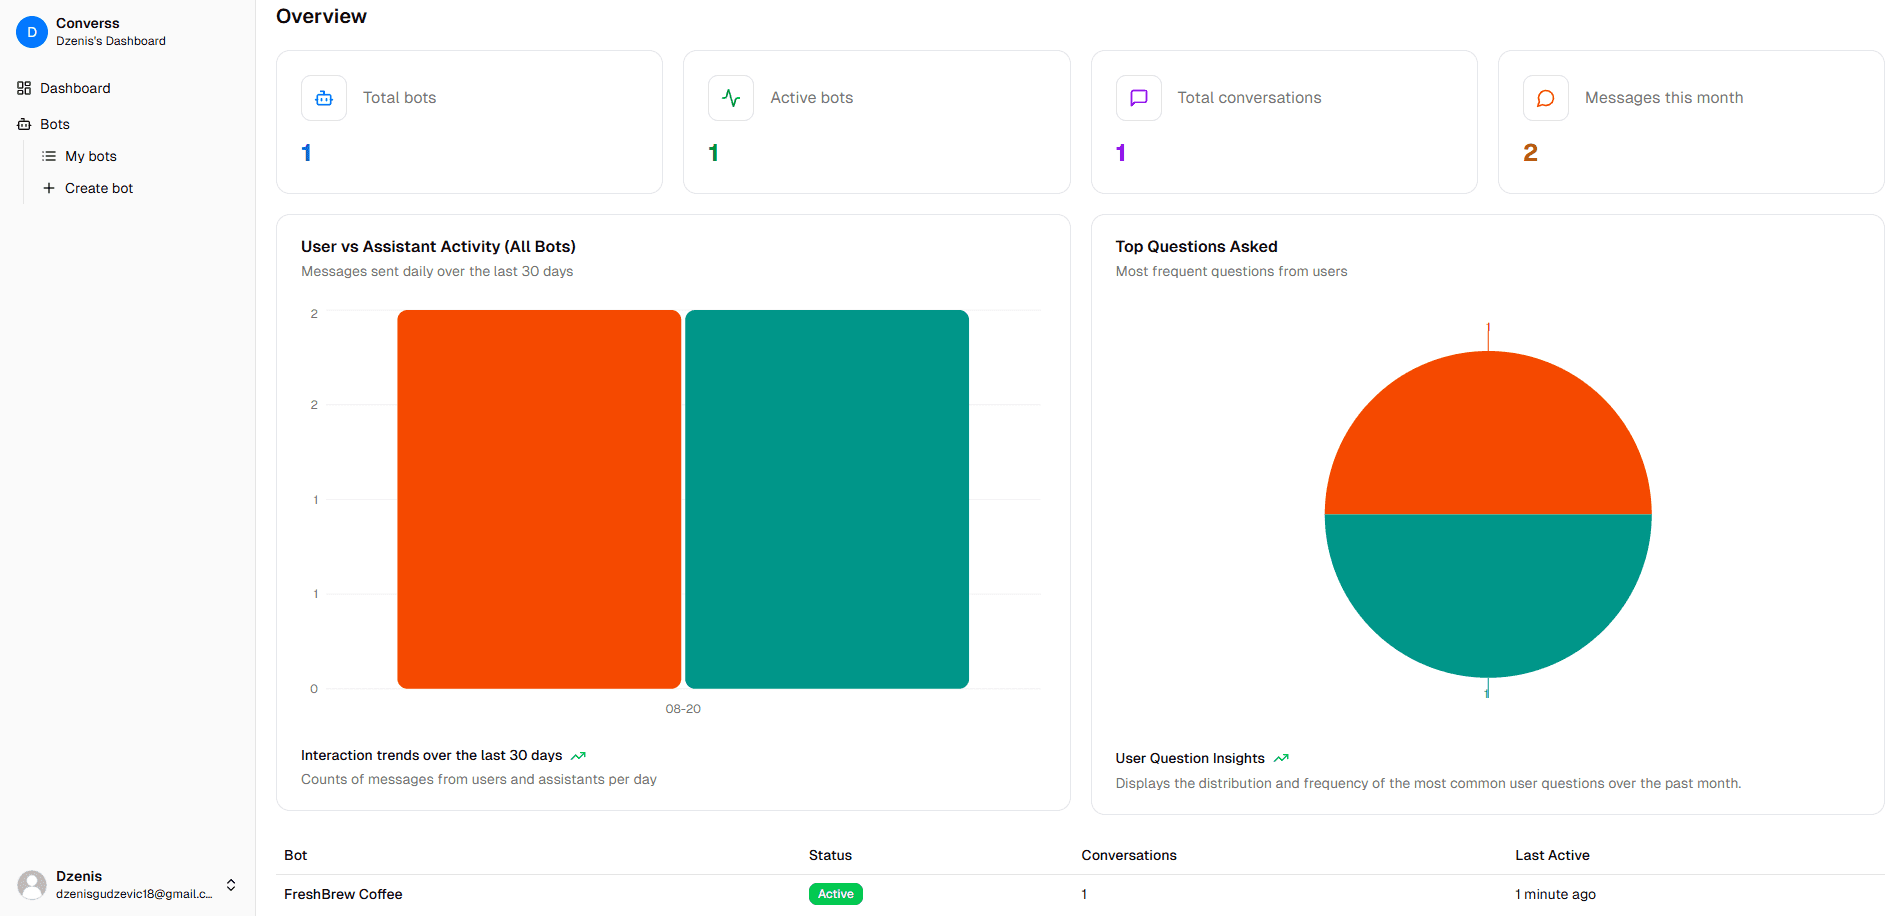Screen dimensions: 1901x916
Task: Open the Converss workspace switcher header
Action: pos(110,32)
